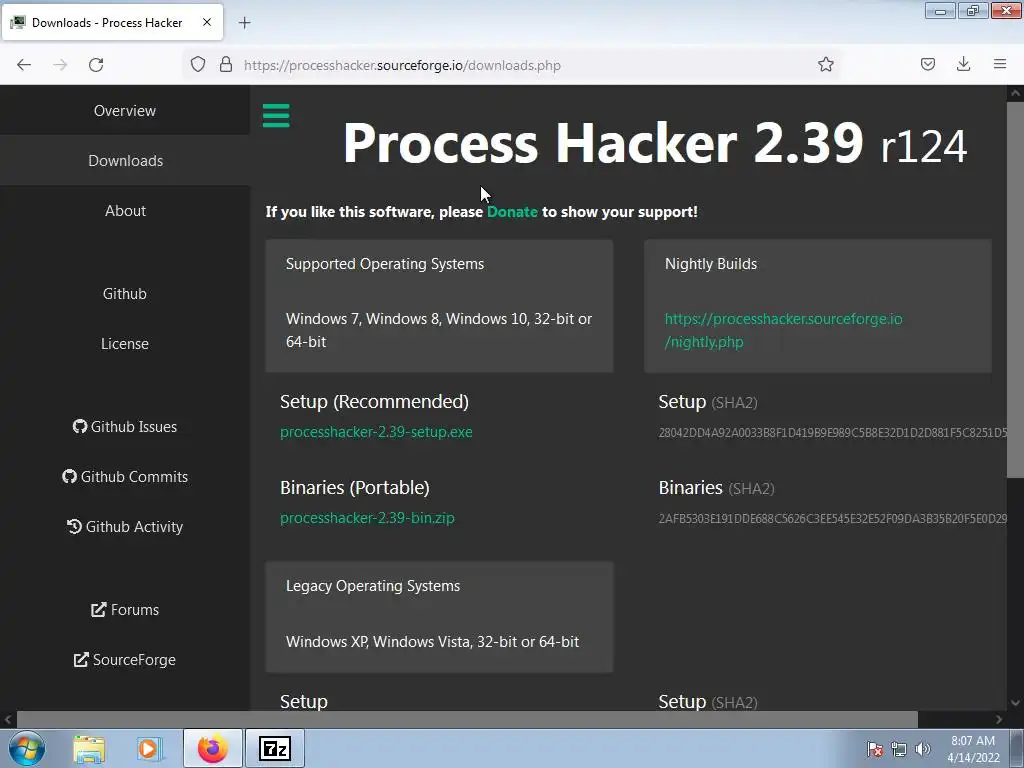Click the taskbar clock showing 8:07 AM

pos(973,749)
